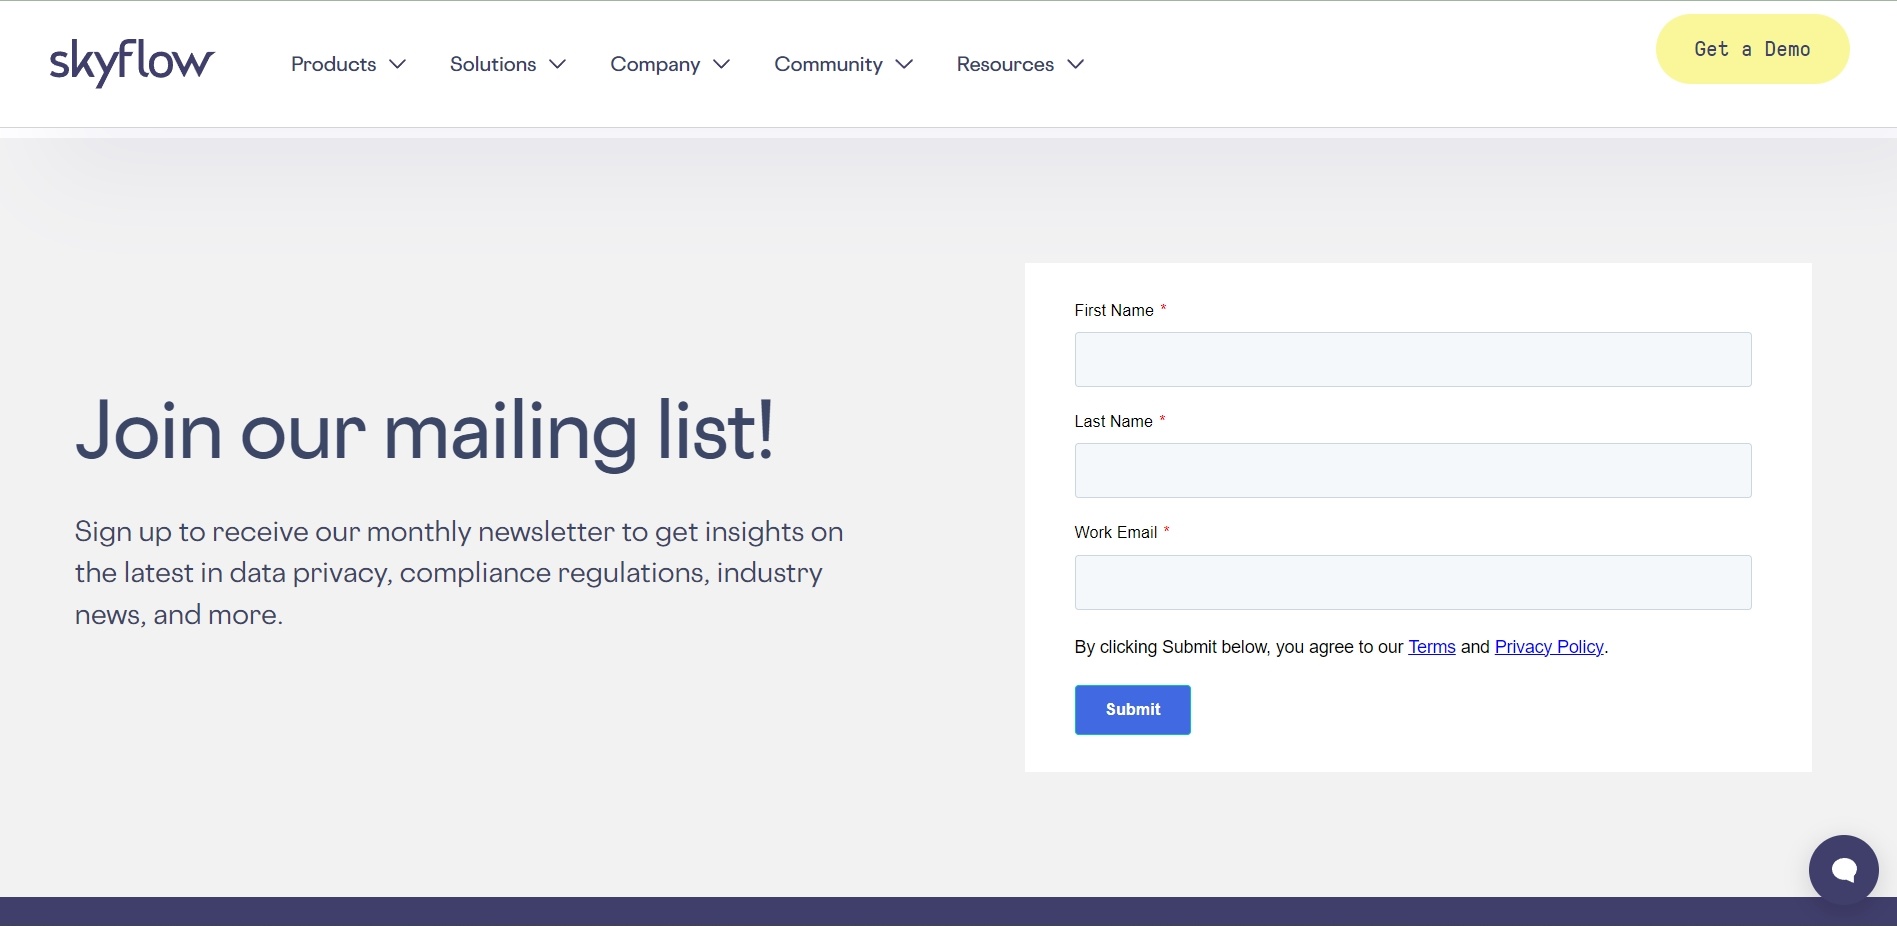1897x926 pixels.
Task: Focus the Last Name input field
Action: (x=1413, y=470)
